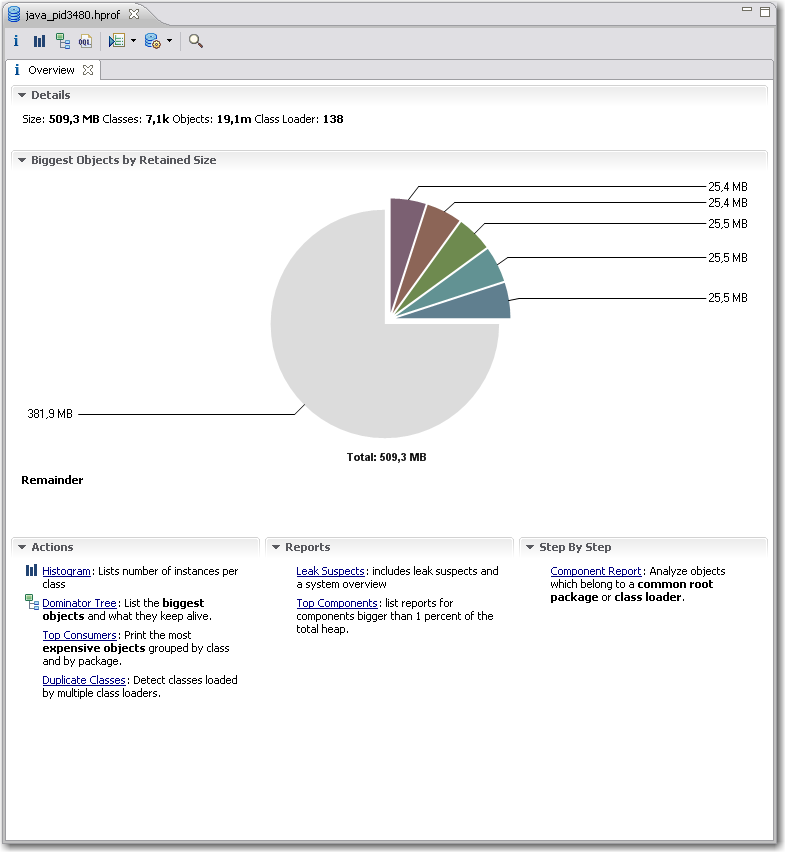Click the Find Object by Address magnifier
The image size is (785, 852).
(x=196, y=41)
